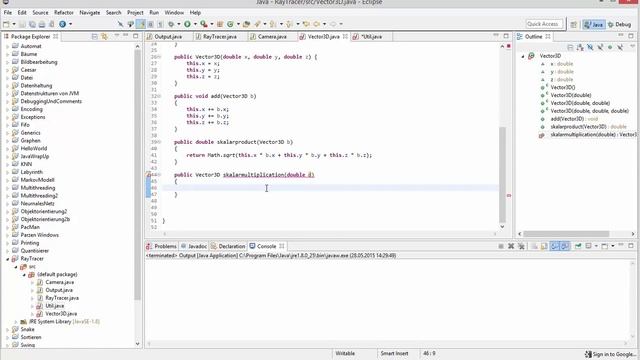
Task: Open the Navigate menu
Action: [x=89, y=13]
